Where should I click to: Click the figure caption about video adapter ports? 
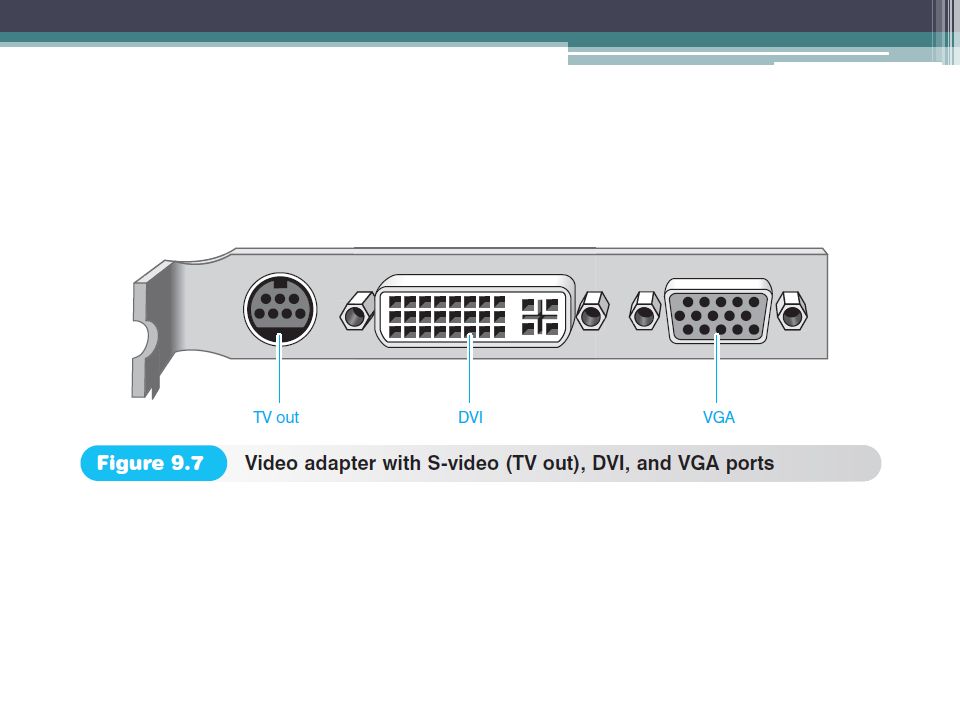tap(509, 463)
